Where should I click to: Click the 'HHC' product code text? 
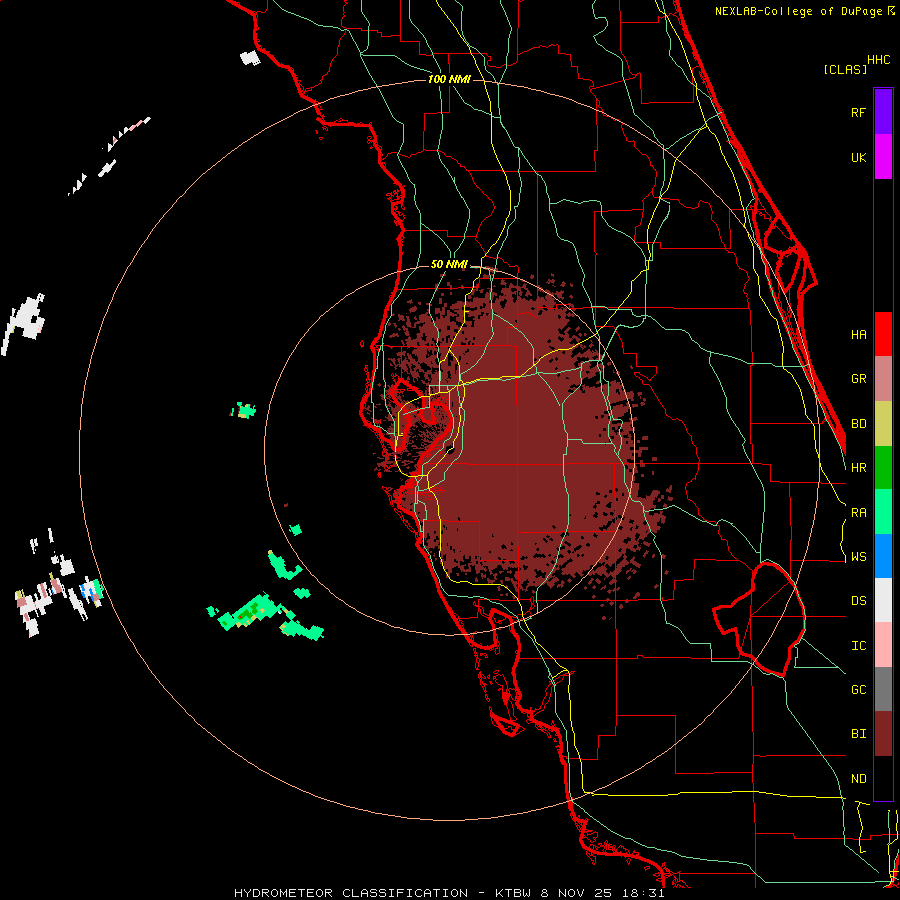pos(879,60)
